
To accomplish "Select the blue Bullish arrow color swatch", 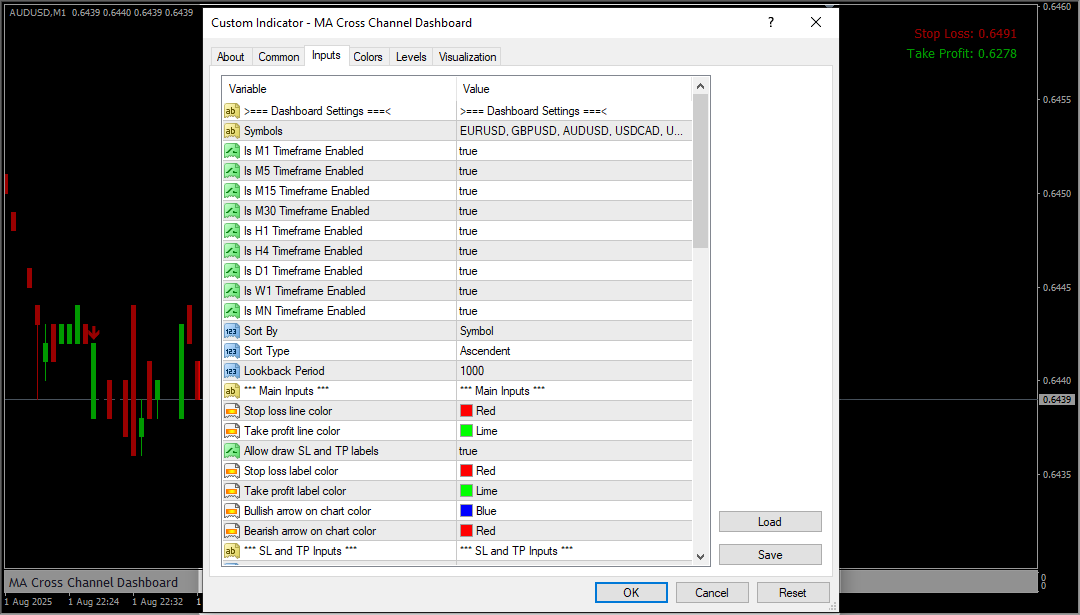I will tap(466, 511).
